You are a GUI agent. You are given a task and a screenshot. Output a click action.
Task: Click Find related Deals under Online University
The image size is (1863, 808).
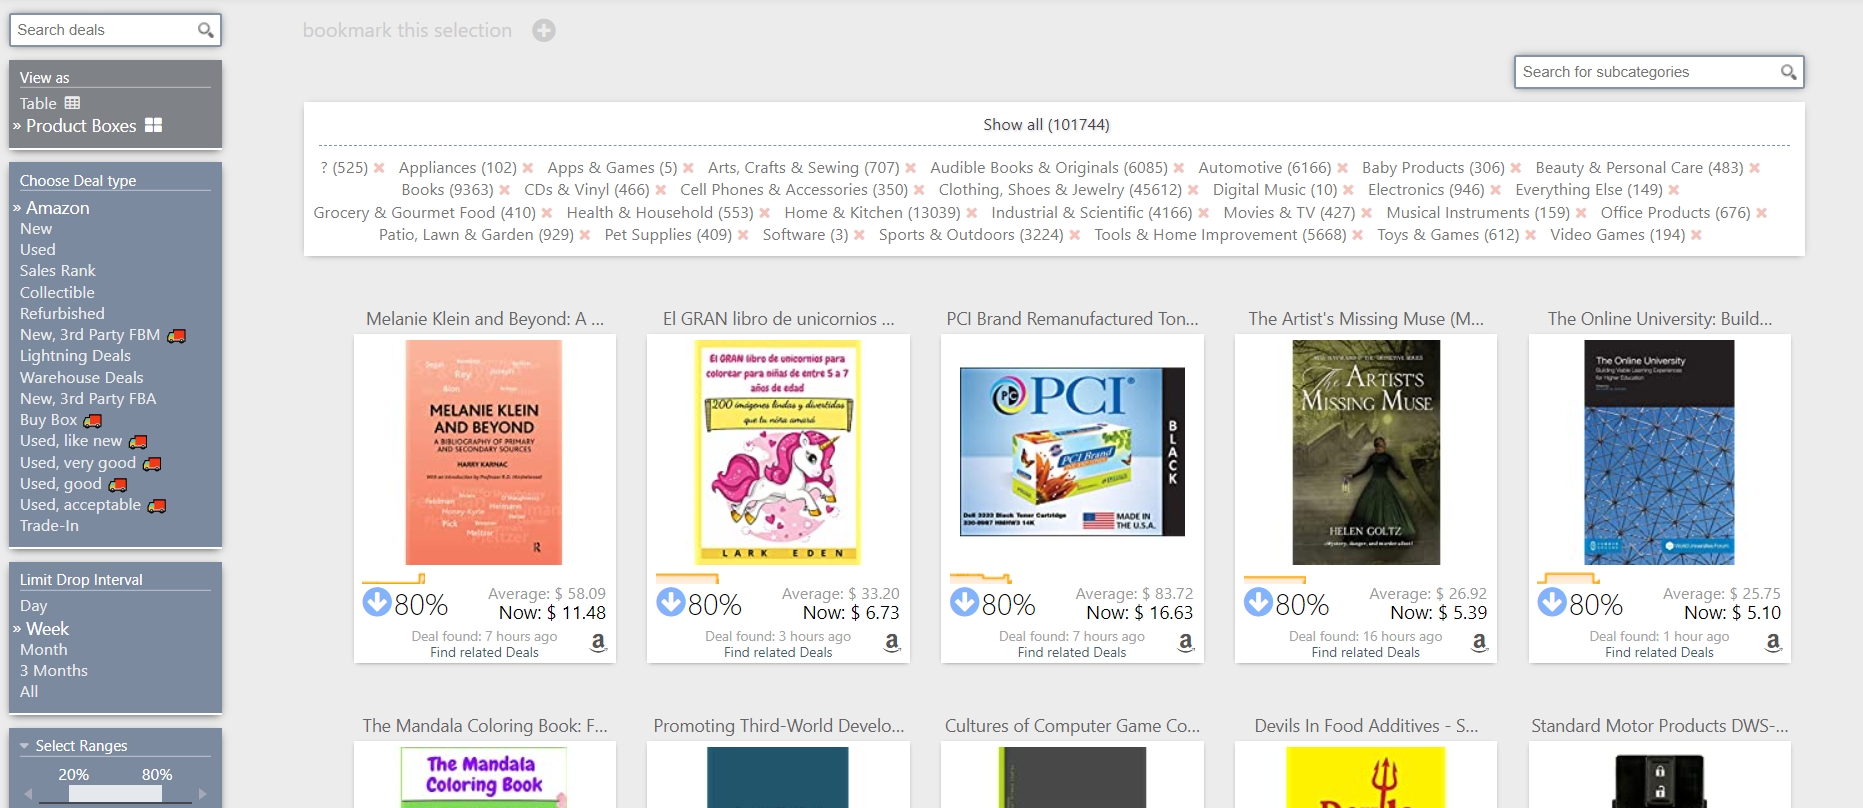coord(1660,652)
